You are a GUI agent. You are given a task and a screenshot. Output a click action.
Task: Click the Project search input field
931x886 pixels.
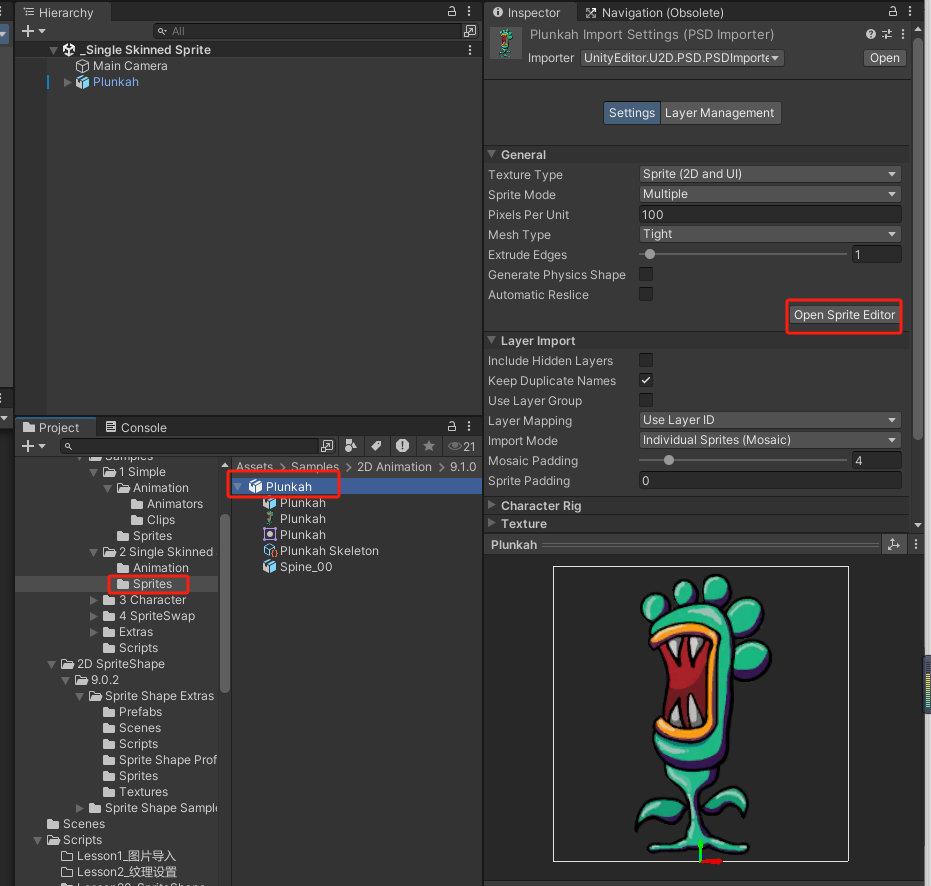tap(190, 446)
